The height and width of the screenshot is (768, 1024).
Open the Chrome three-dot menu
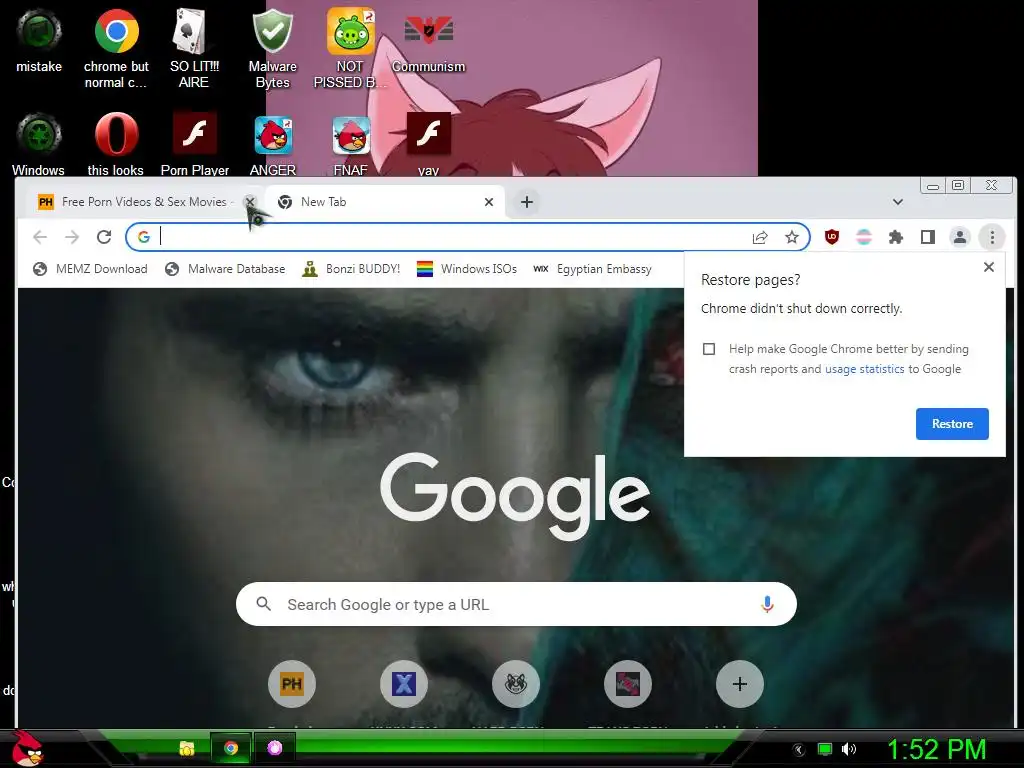pos(992,237)
